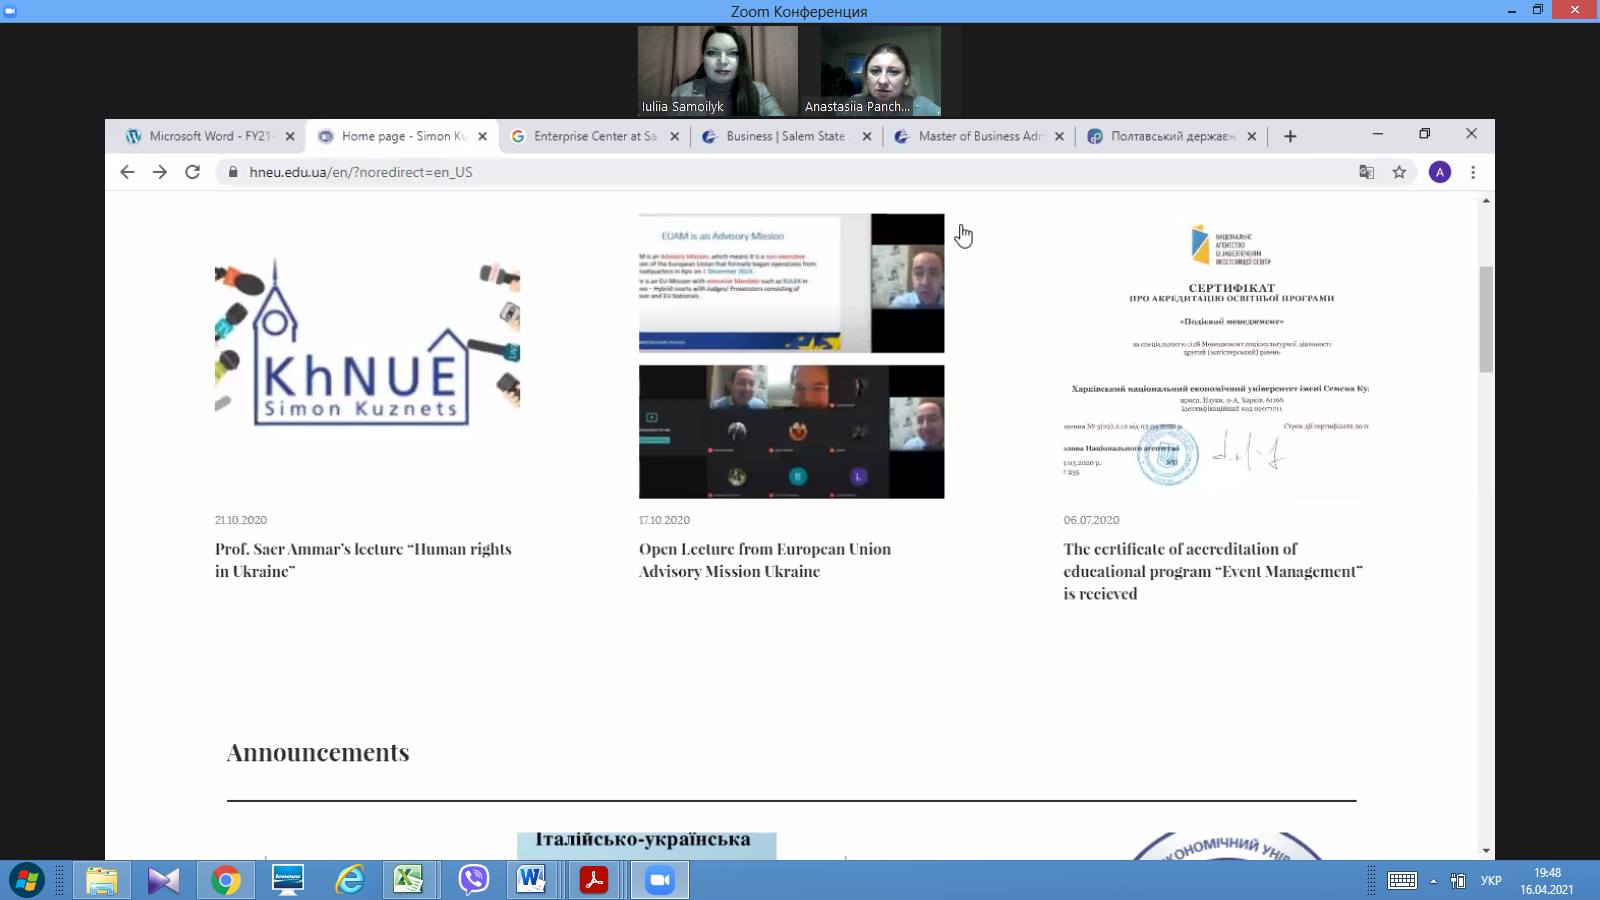Close the Полтавський держав tab
Image resolution: width=1600 pixels, height=900 pixels.
[1251, 136]
